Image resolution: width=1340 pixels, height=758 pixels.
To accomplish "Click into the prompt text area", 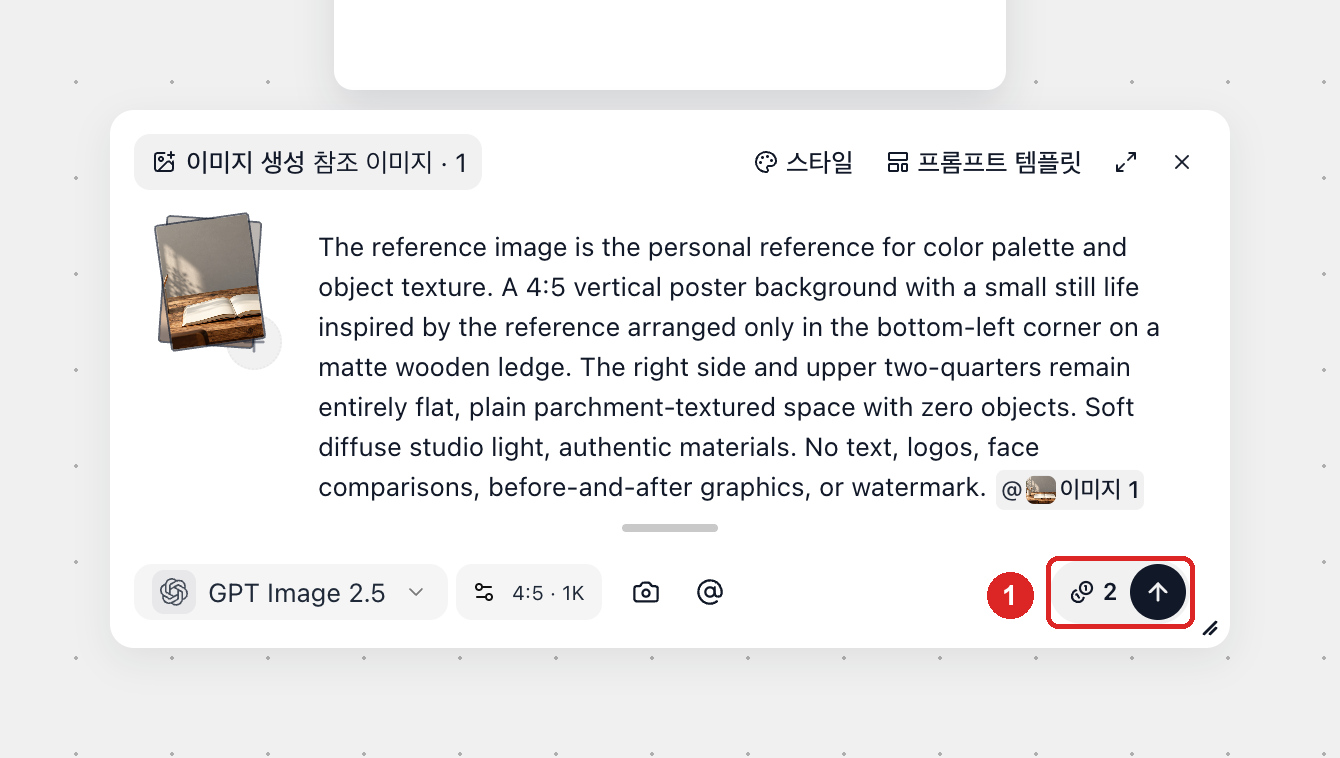I will pyautogui.click(x=739, y=367).
